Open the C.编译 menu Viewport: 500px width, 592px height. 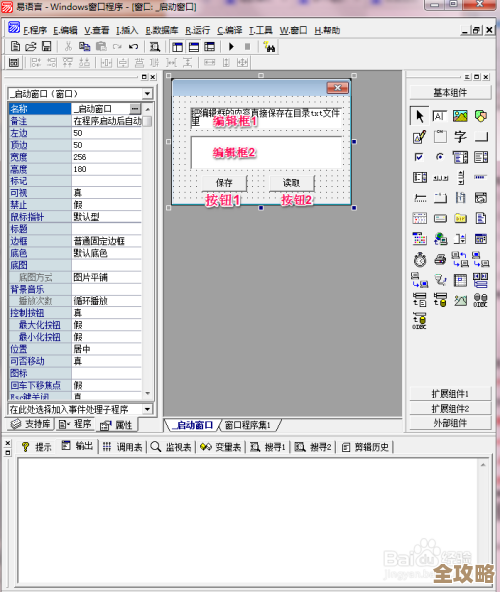tap(230, 31)
